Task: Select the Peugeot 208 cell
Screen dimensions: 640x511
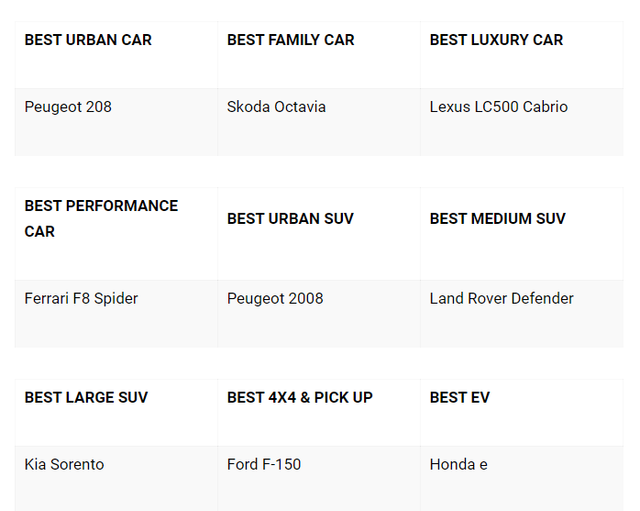Action: [x=68, y=107]
